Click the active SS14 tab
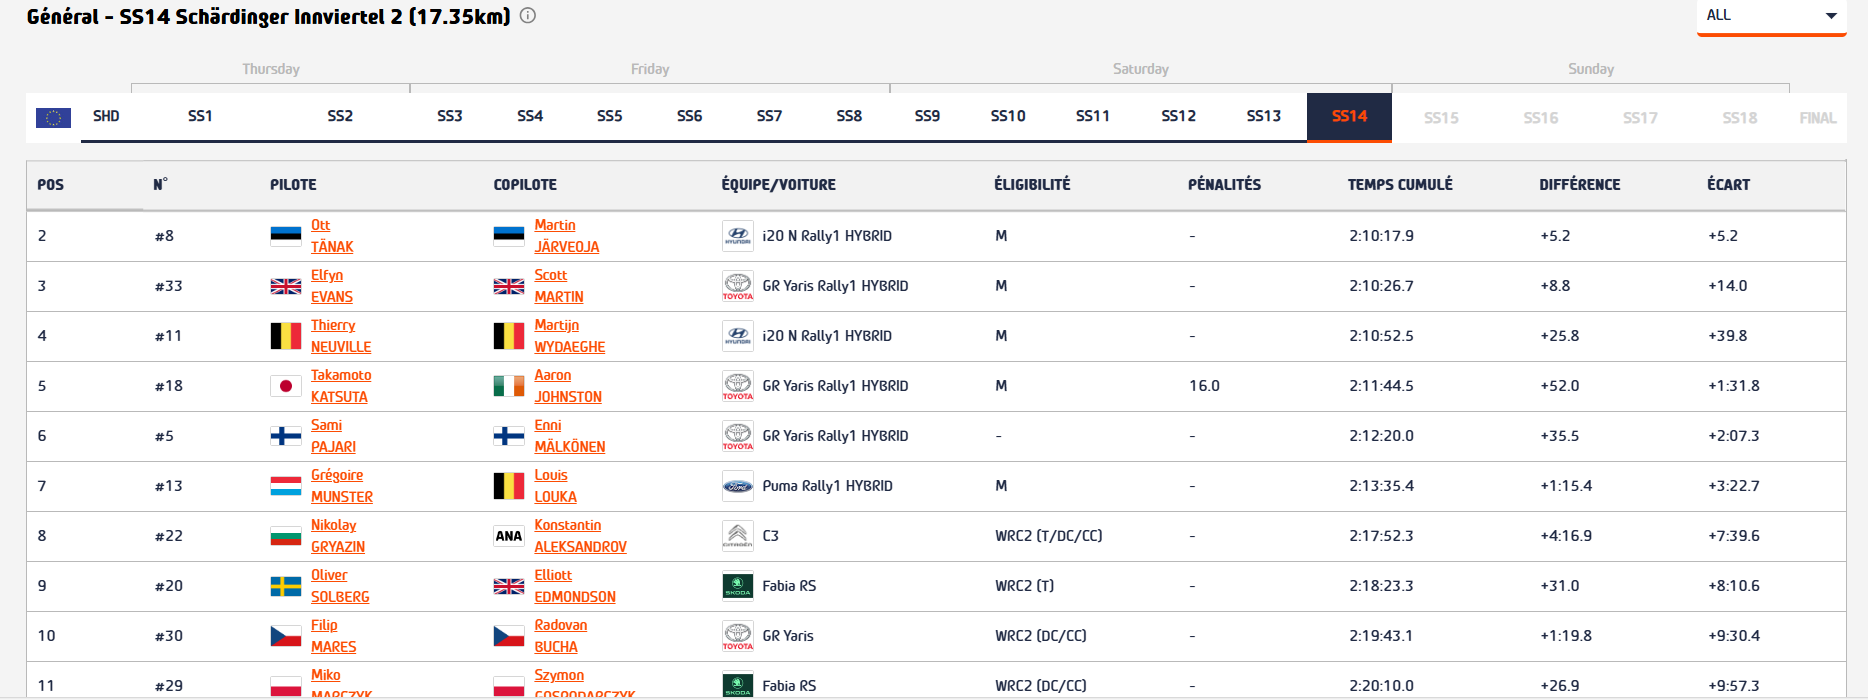The height and width of the screenshot is (700, 1868). pos(1349,117)
